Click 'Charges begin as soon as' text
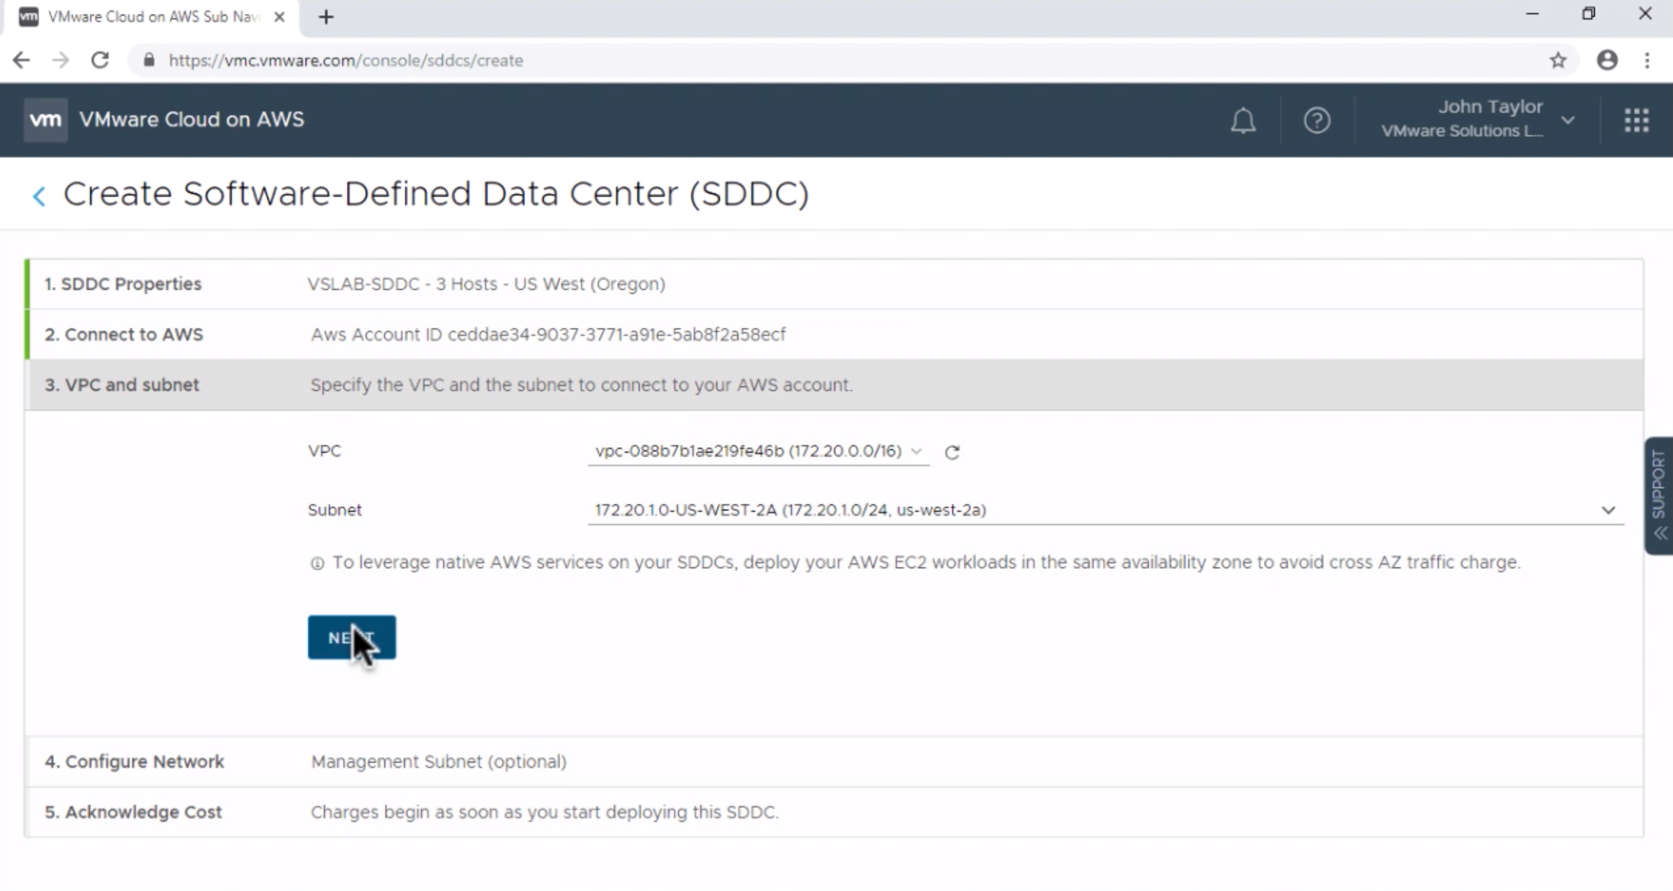 [544, 813]
